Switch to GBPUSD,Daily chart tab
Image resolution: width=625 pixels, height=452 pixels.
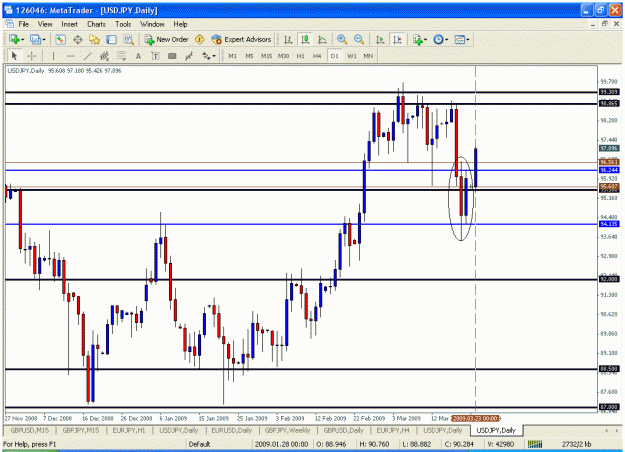(x=344, y=430)
